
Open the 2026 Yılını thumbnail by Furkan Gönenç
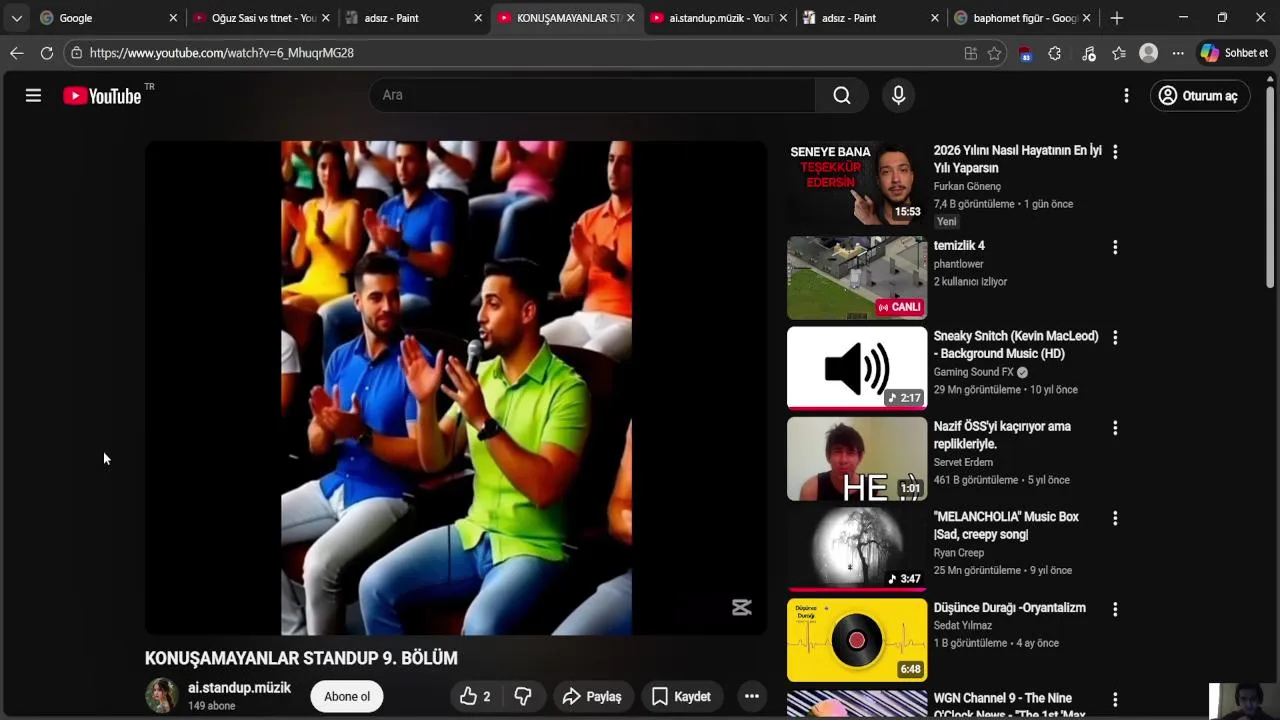pyautogui.click(x=857, y=185)
